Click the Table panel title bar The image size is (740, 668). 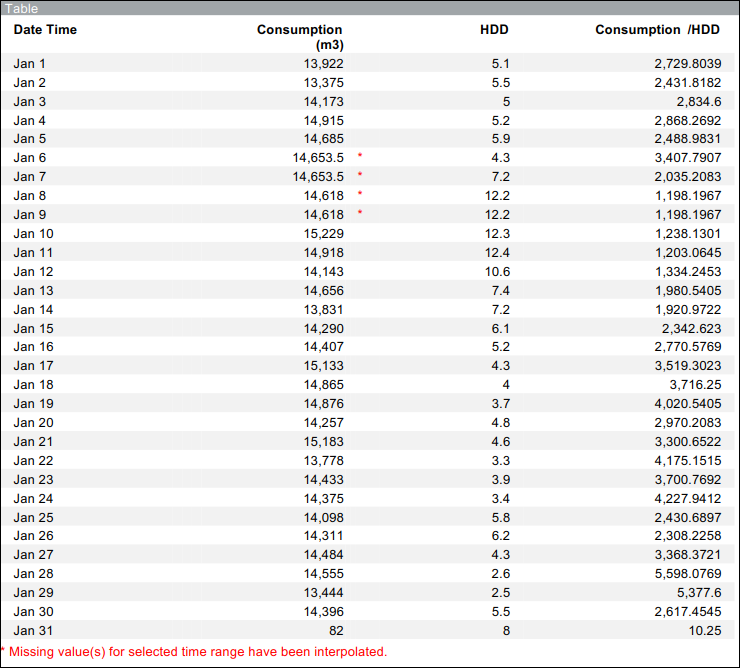[x=370, y=8]
